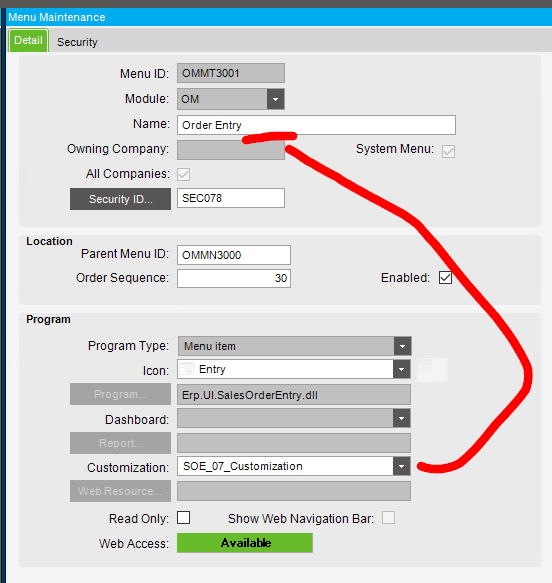Open the Customization dropdown arrow
Image resolution: width=552 pixels, height=583 pixels.
coord(401,466)
